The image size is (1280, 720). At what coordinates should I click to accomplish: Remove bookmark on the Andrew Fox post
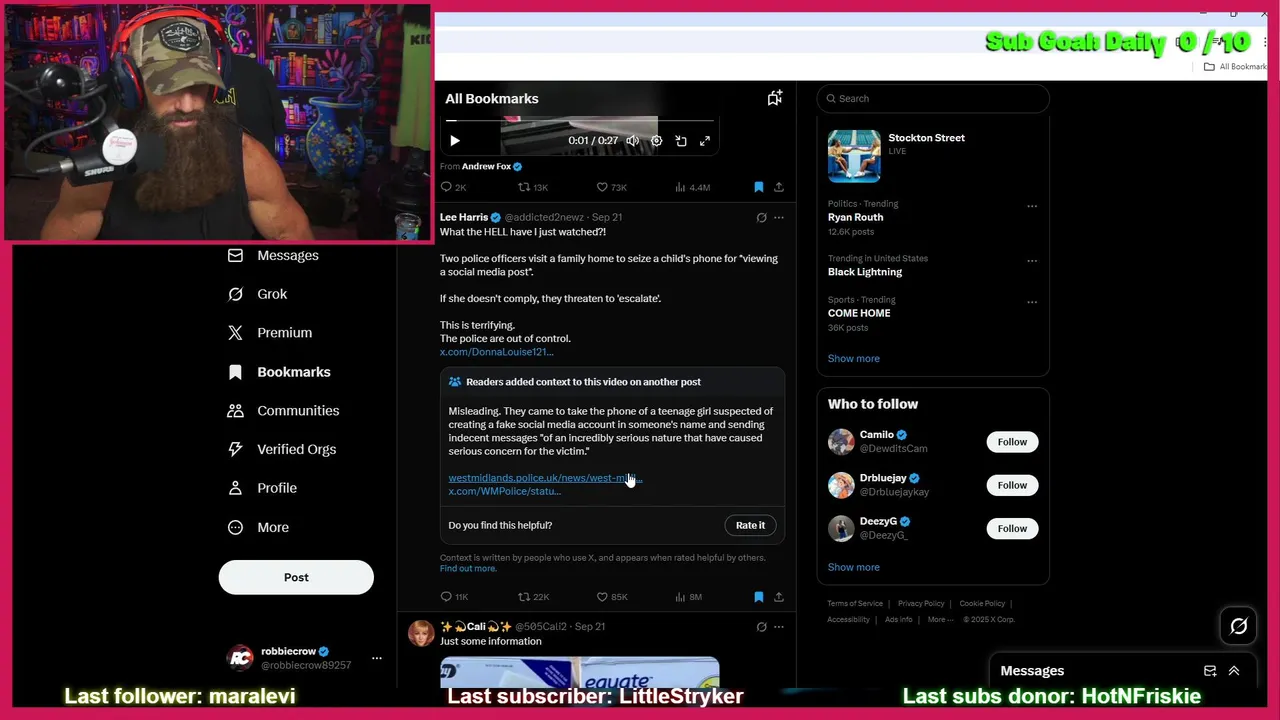tap(759, 187)
